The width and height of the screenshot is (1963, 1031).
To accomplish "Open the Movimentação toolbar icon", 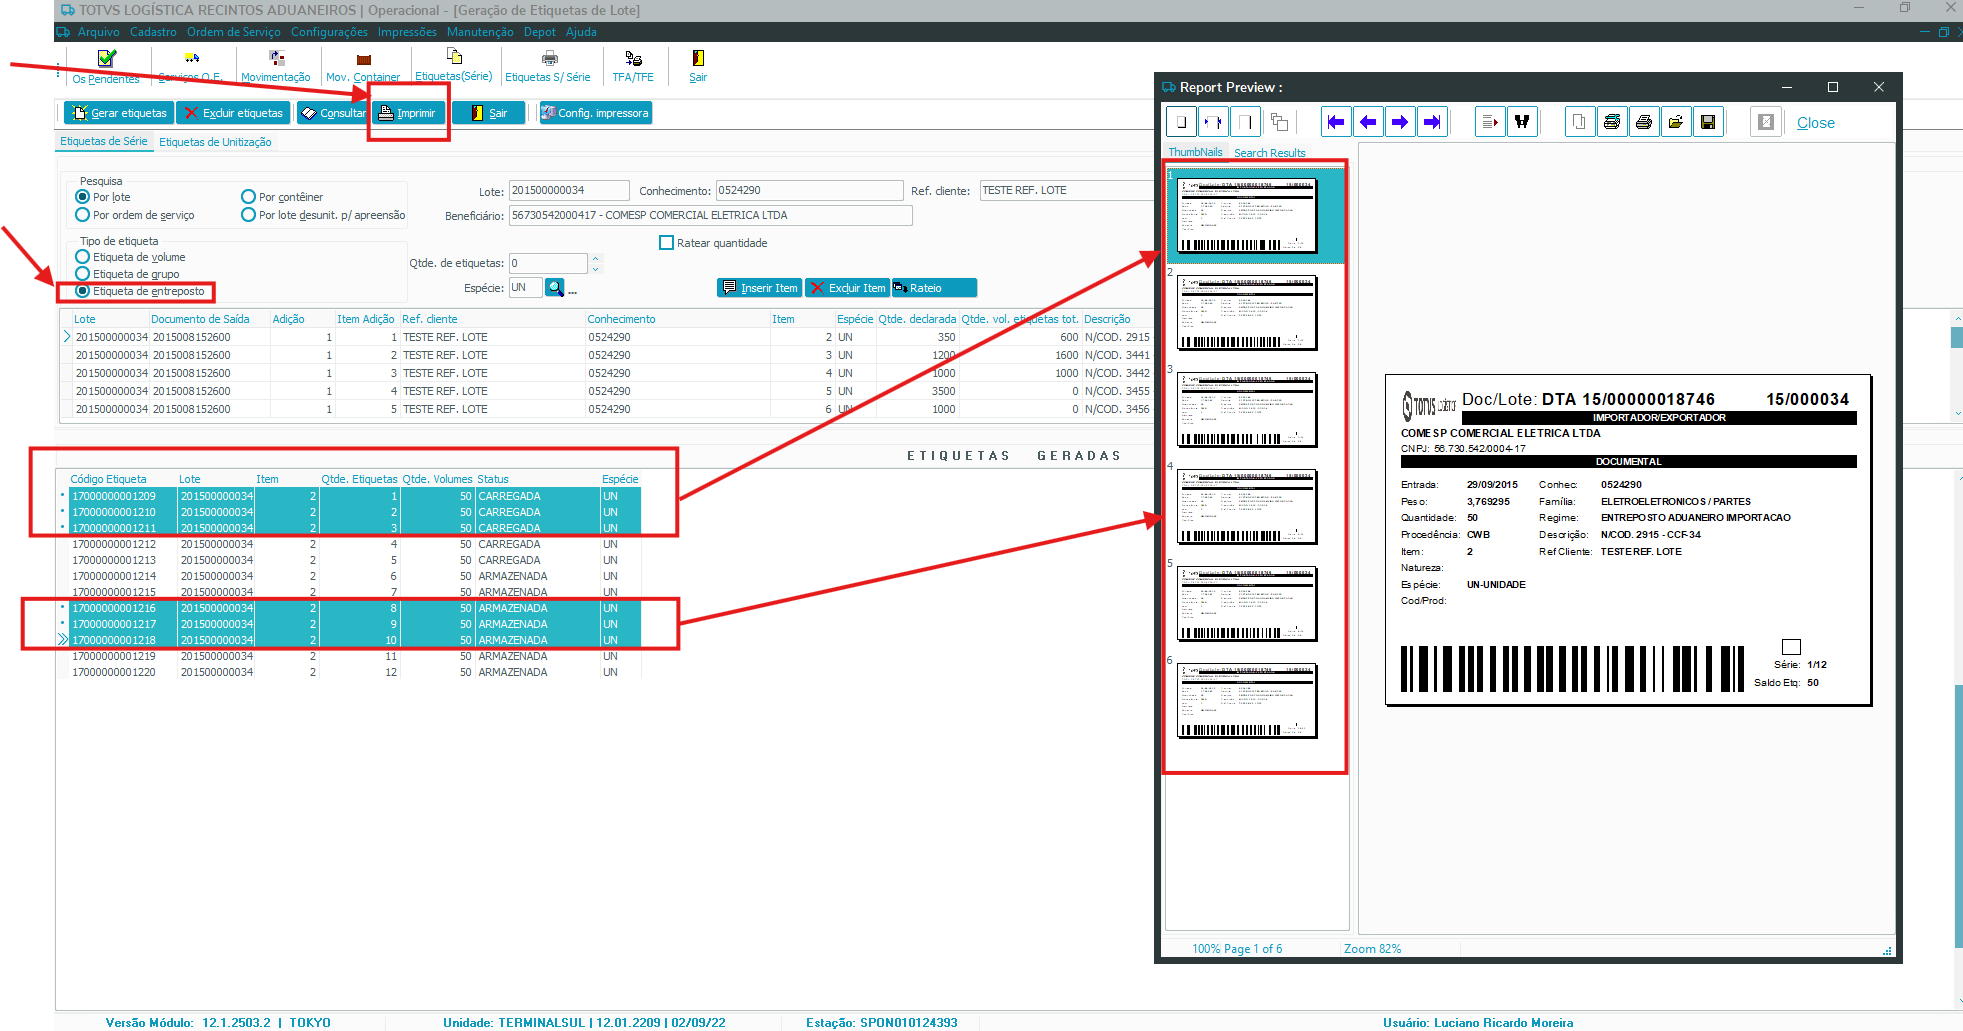I will point(277,59).
